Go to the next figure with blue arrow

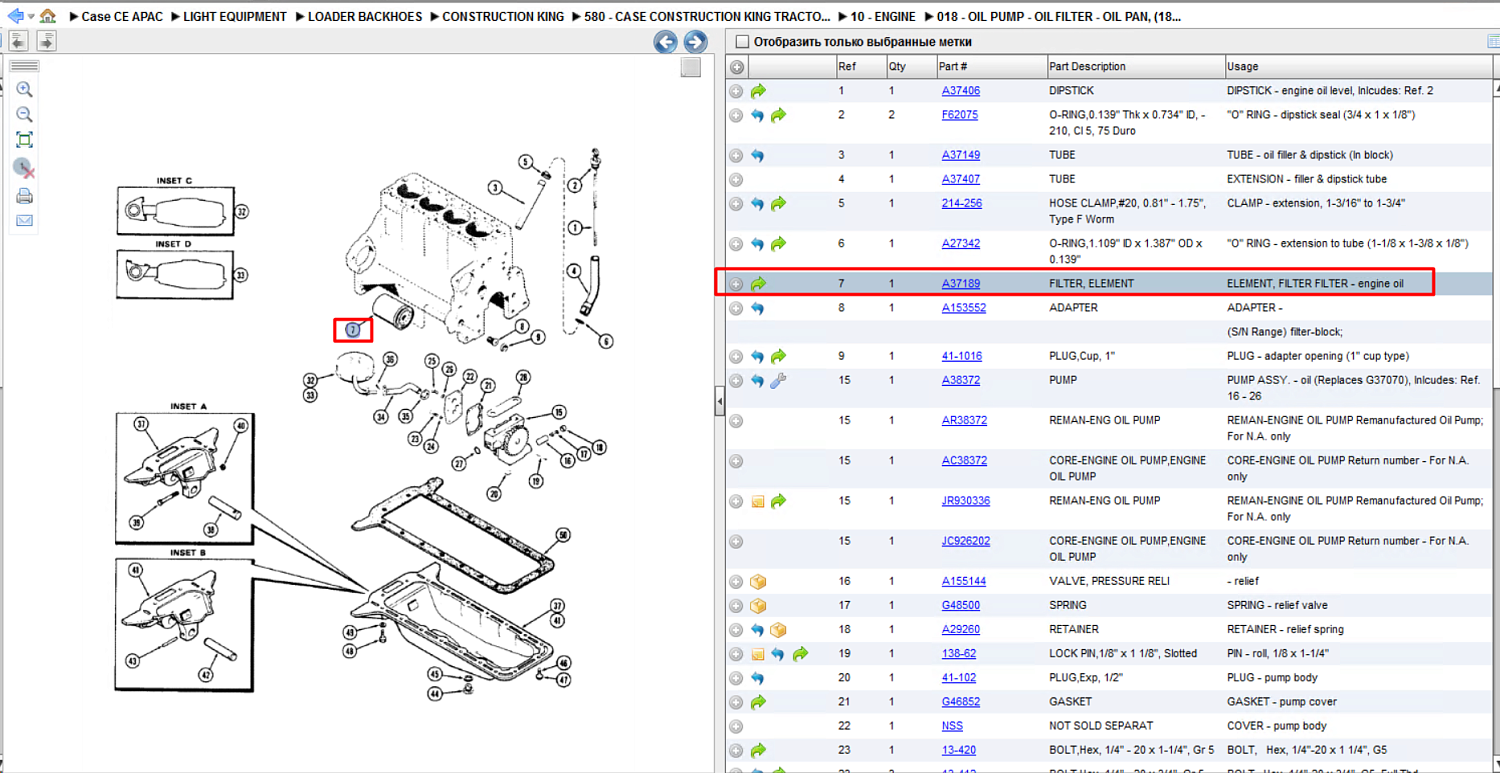point(695,41)
